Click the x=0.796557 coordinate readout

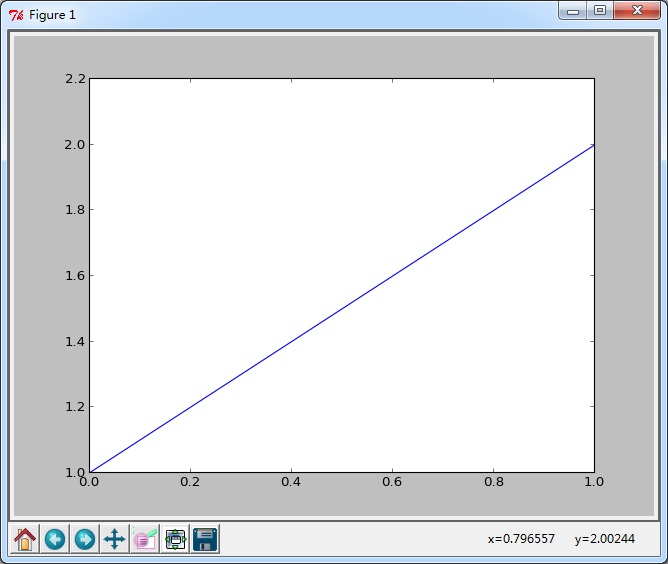pyautogui.click(x=521, y=539)
